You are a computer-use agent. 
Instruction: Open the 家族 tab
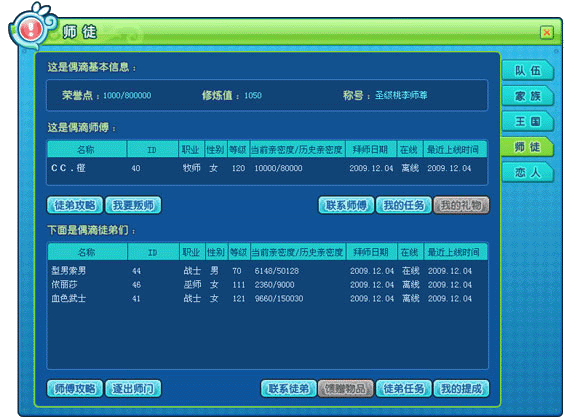click(x=528, y=96)
